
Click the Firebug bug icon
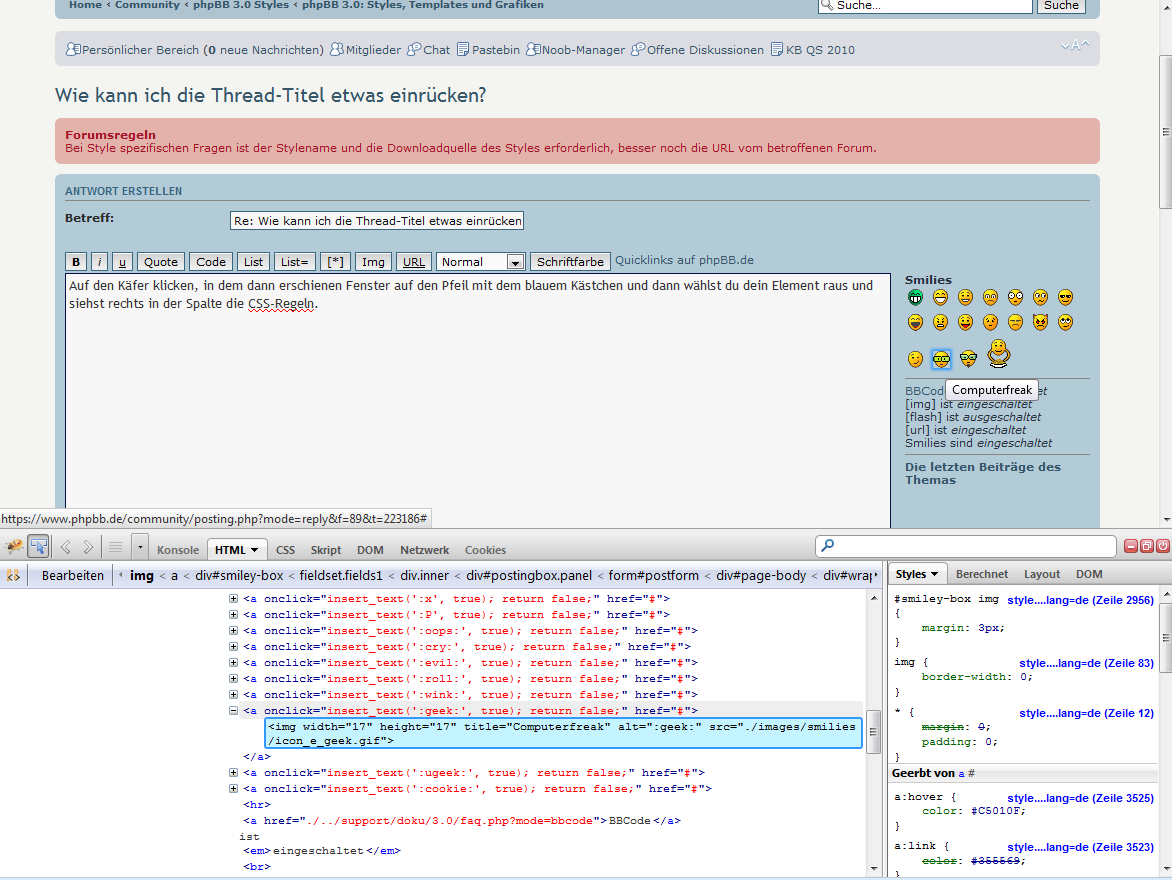click(x=14, y=546)
